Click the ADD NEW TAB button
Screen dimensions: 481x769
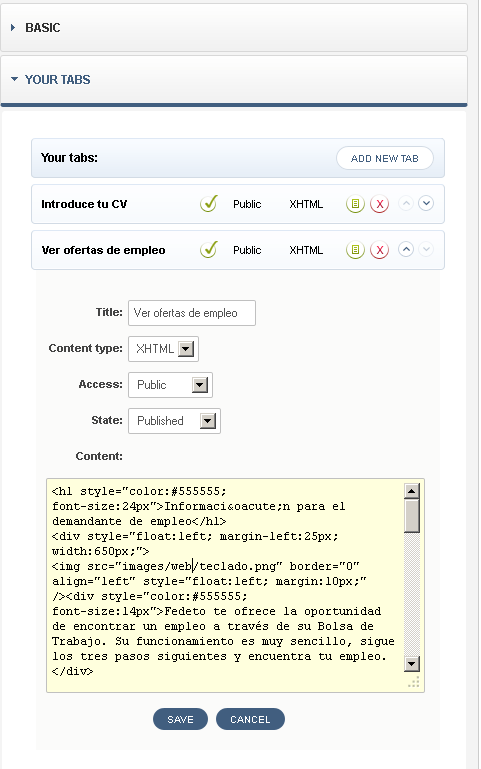(x=384, y=158)
